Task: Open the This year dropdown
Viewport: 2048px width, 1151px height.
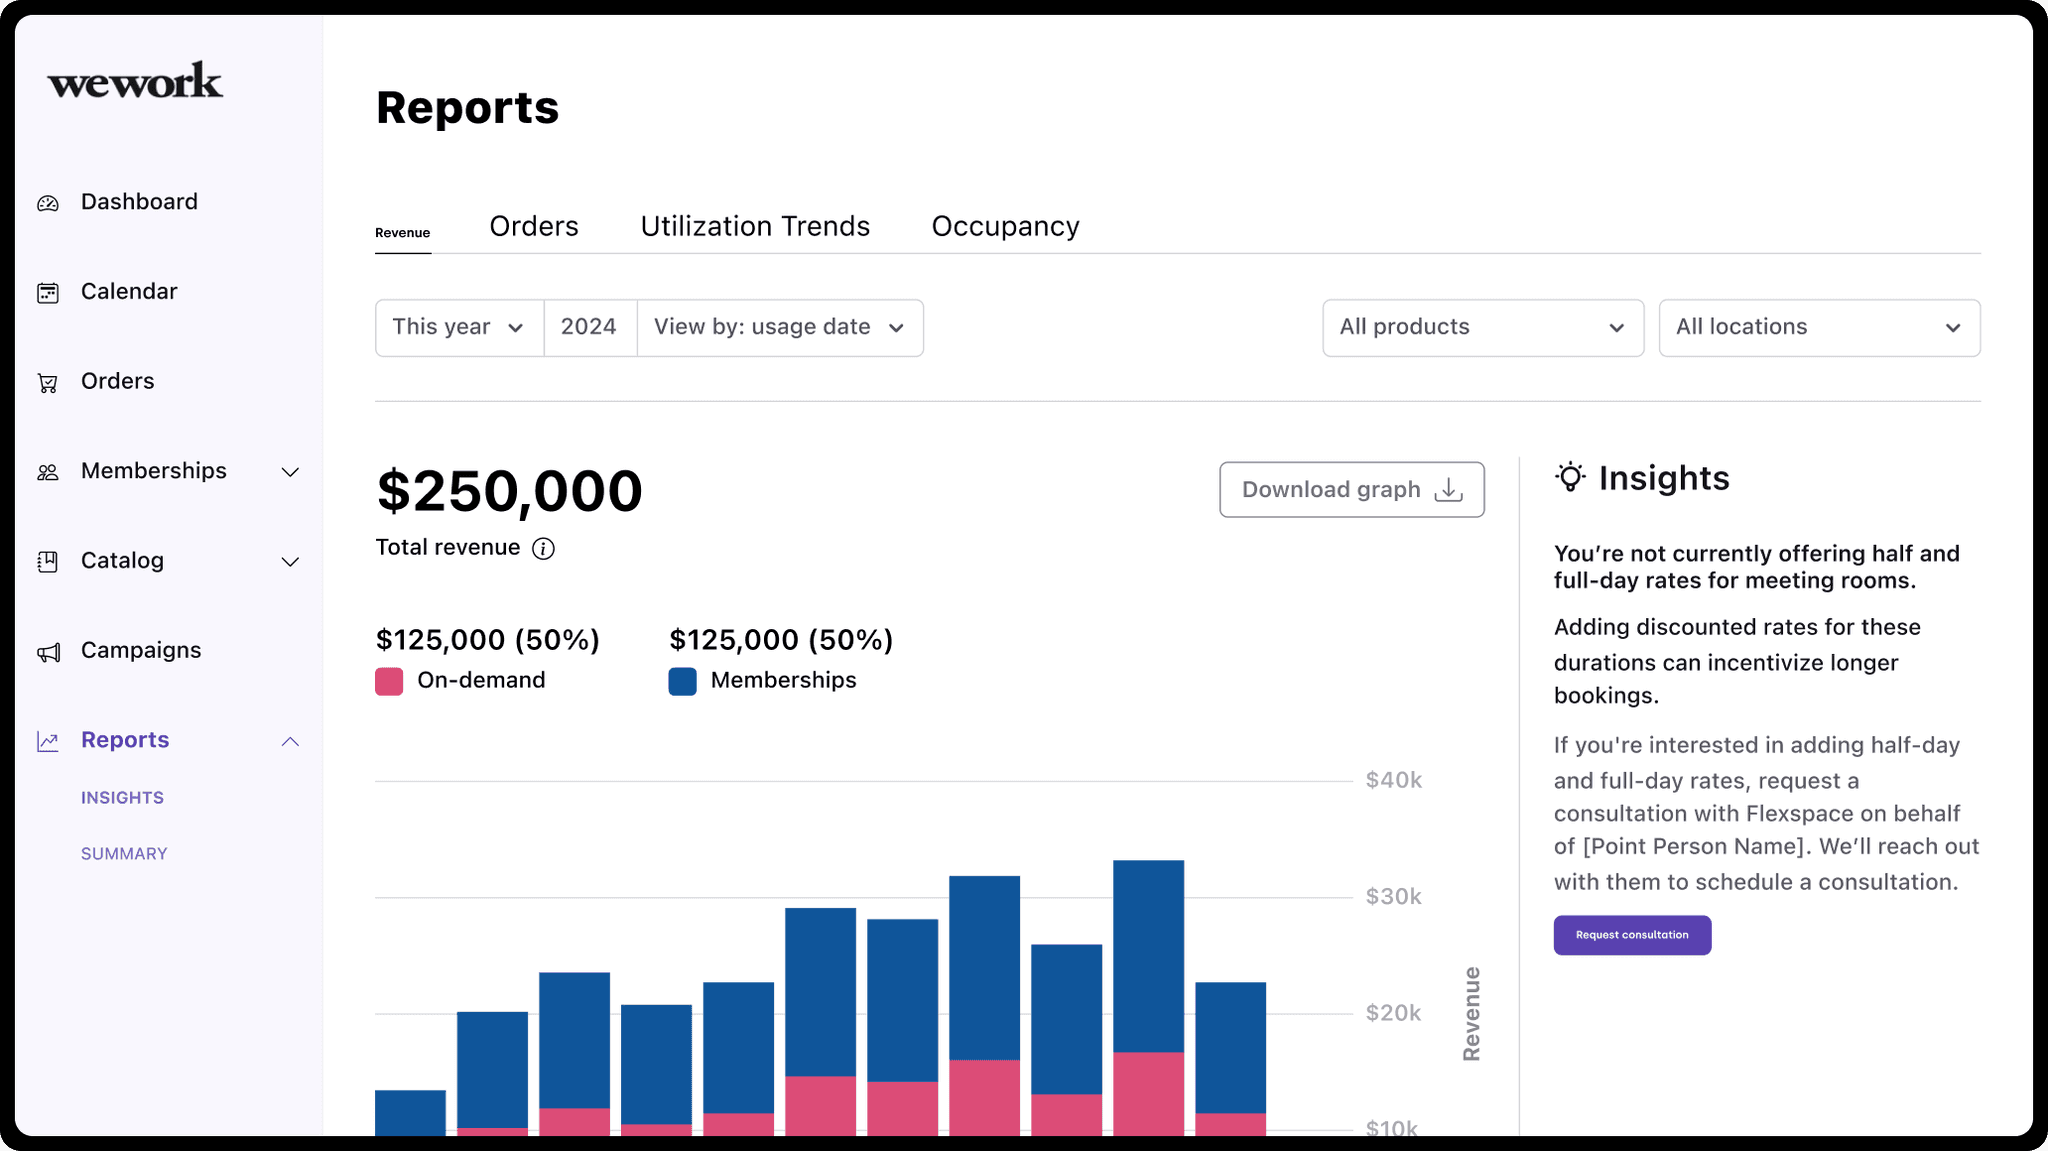Action: pyautogui.click(x=459, y=328)
